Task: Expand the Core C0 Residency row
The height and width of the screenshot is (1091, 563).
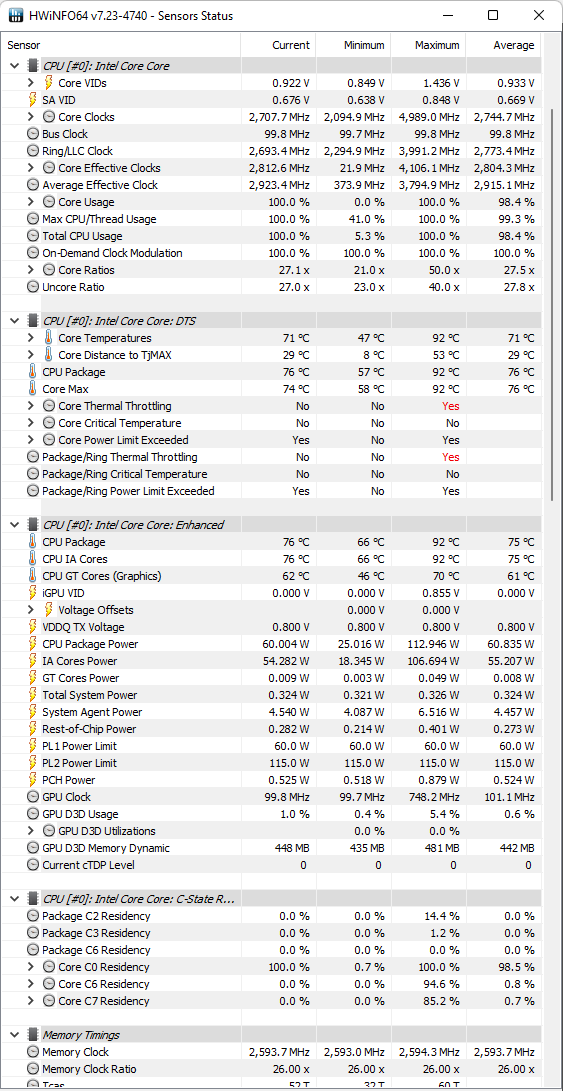Action: click(30, 966)
